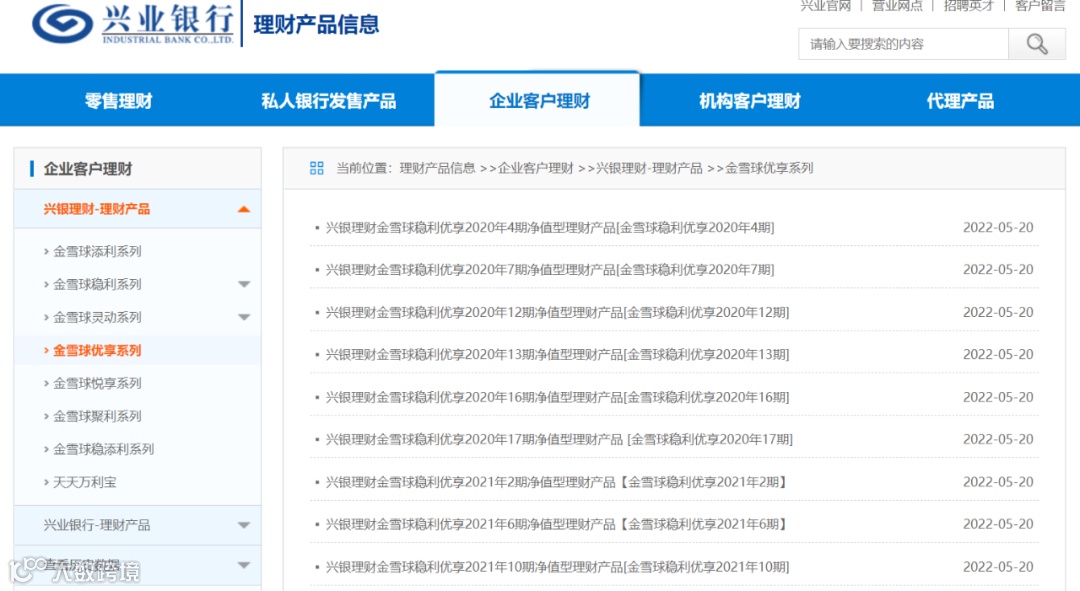This screenshot has width=1080, height=591.
Task: Click the 理财产品信息 header title
Action: [316, 25]
